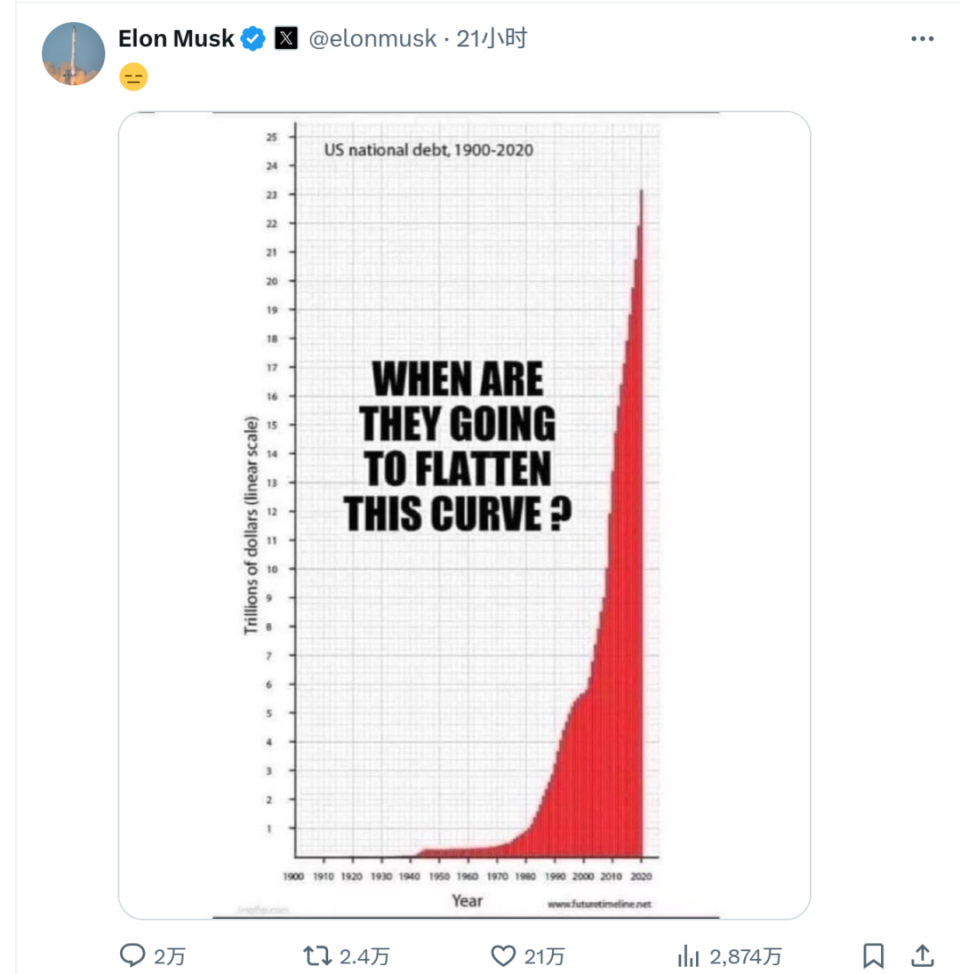Click the reply speech bubble icon
The image size is (960, 974).
pyautogui.click(x=132, y=955)
